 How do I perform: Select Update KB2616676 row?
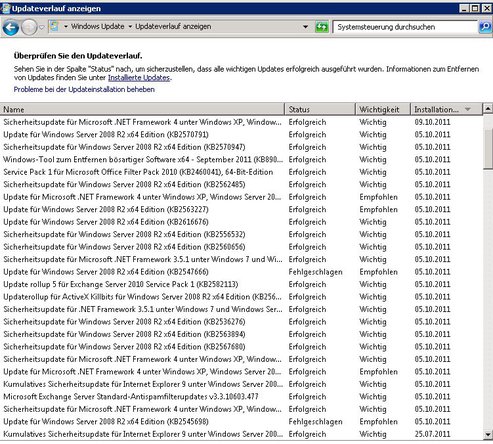[x=241, y=222]
